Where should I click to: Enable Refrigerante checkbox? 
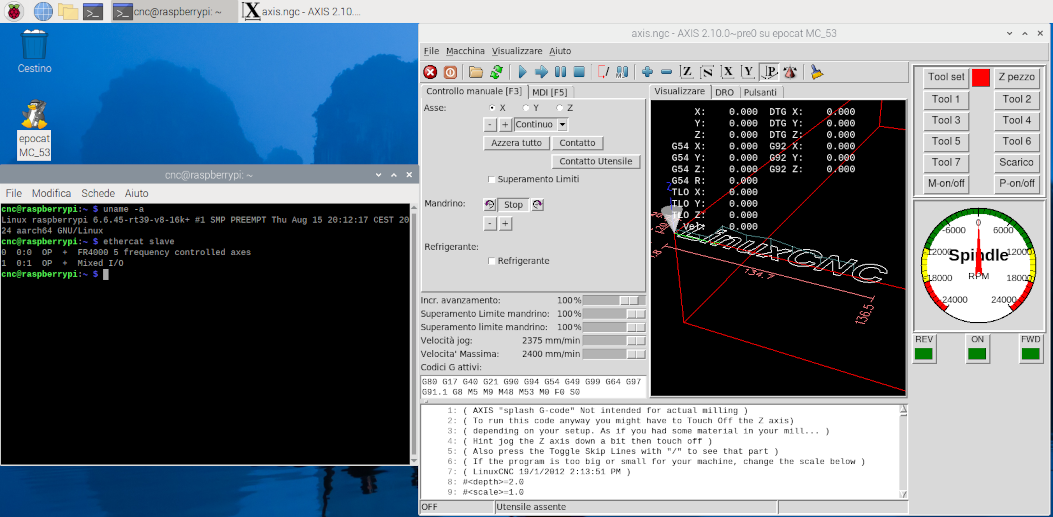tap(492, 261)
